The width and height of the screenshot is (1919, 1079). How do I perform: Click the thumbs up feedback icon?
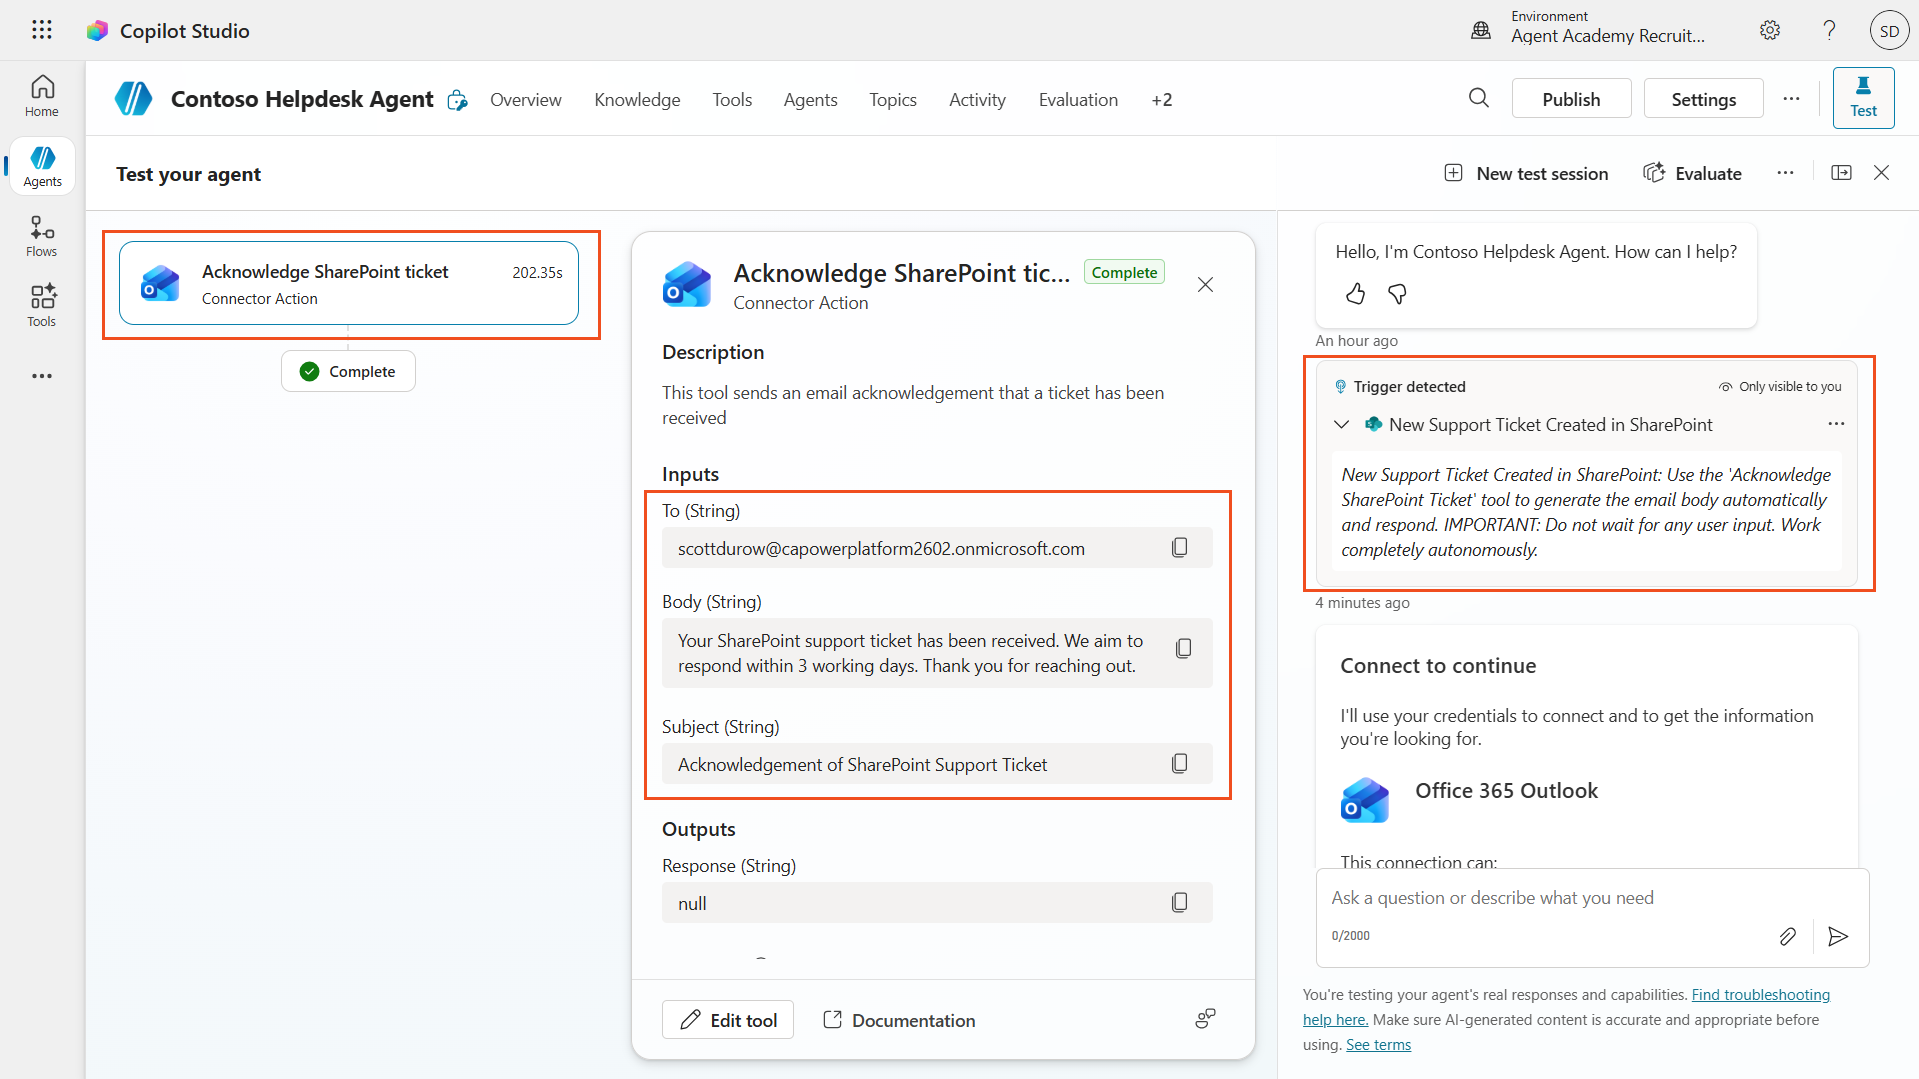[1355, 294]
